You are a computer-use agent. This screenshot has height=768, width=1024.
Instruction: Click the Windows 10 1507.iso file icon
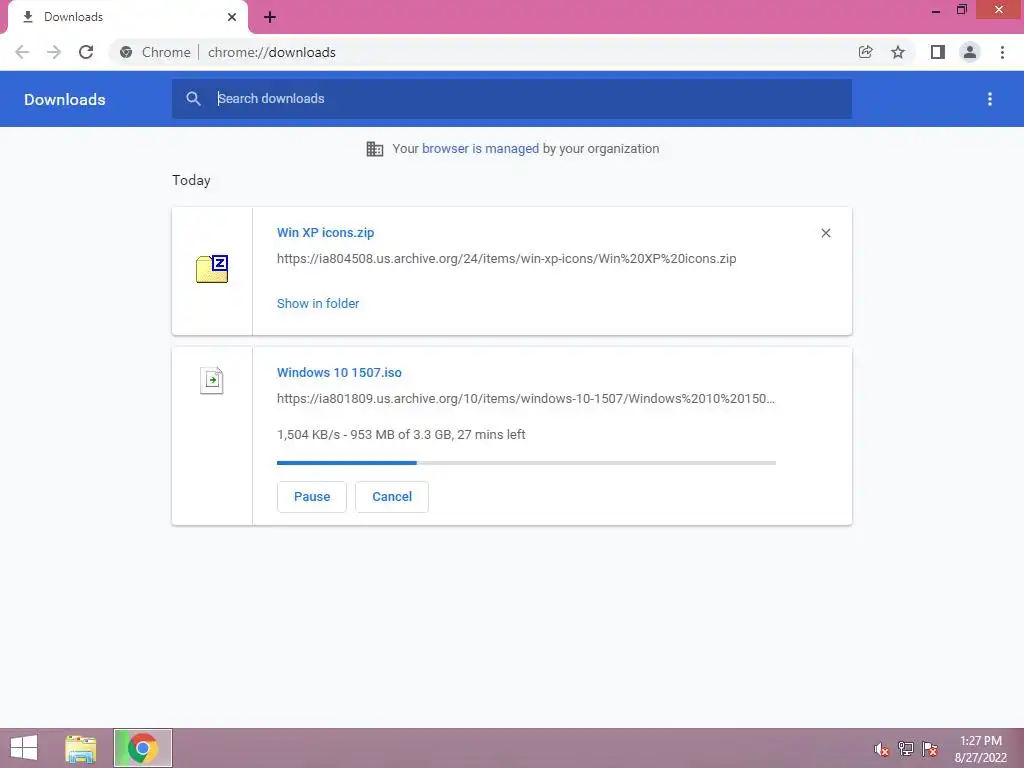tap(212, 380)
